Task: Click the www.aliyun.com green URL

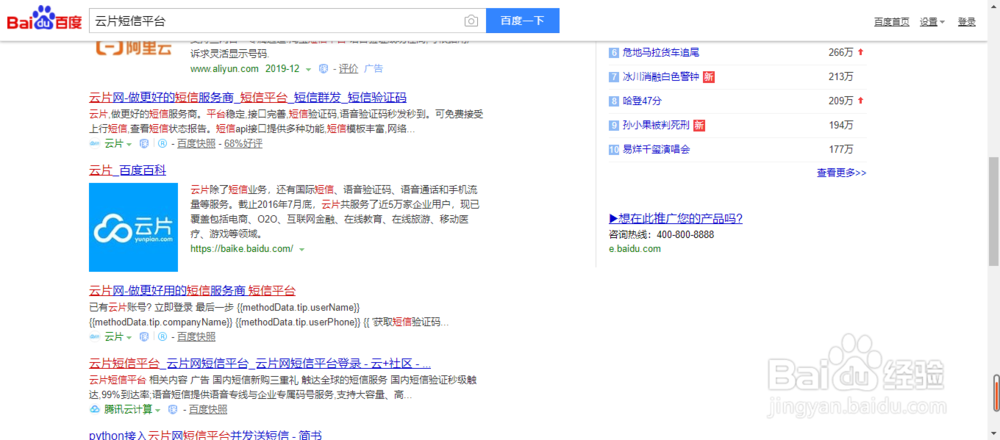Action: [x=224, y=68]
